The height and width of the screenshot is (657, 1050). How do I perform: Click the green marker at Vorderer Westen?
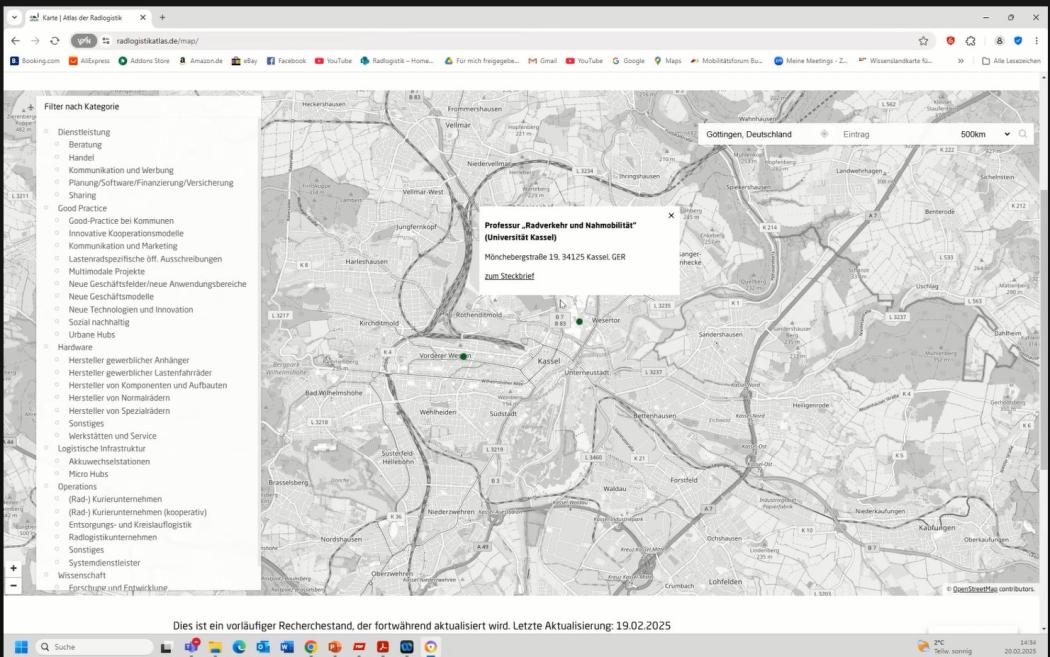pos(463,356)
